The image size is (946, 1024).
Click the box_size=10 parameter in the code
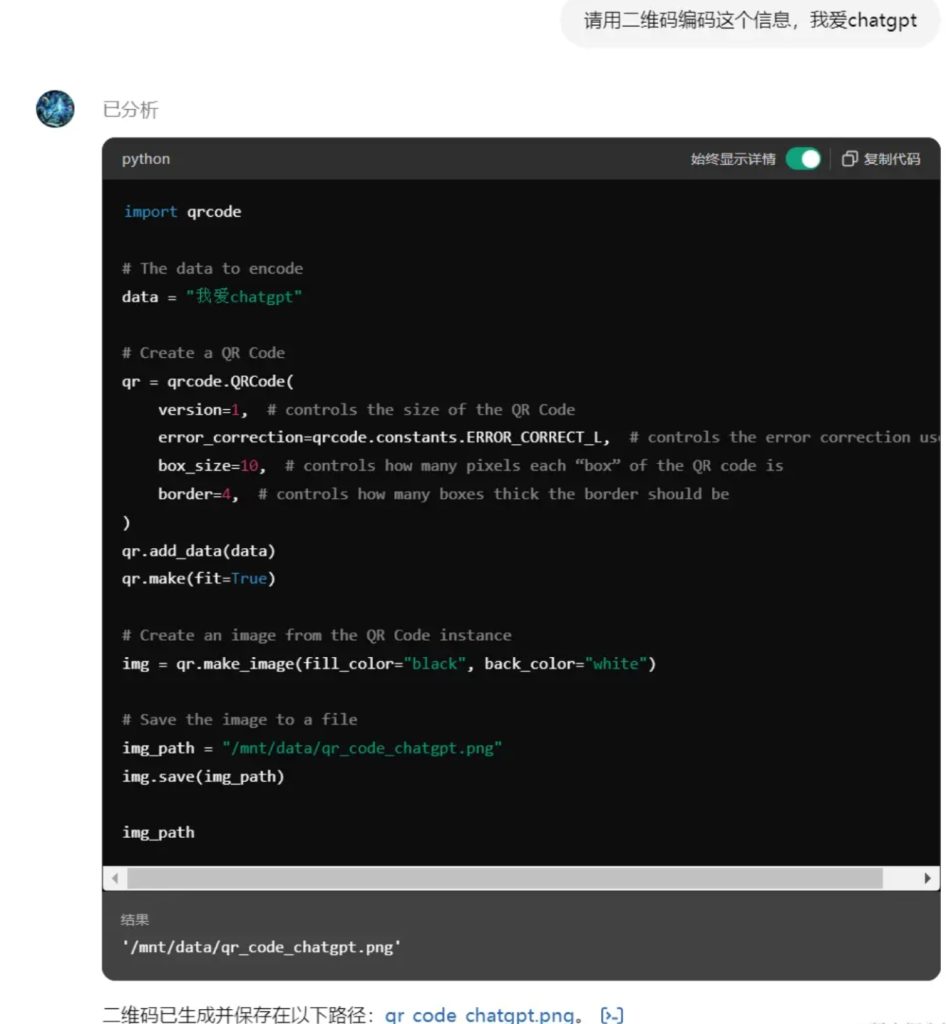pos(209,466)
